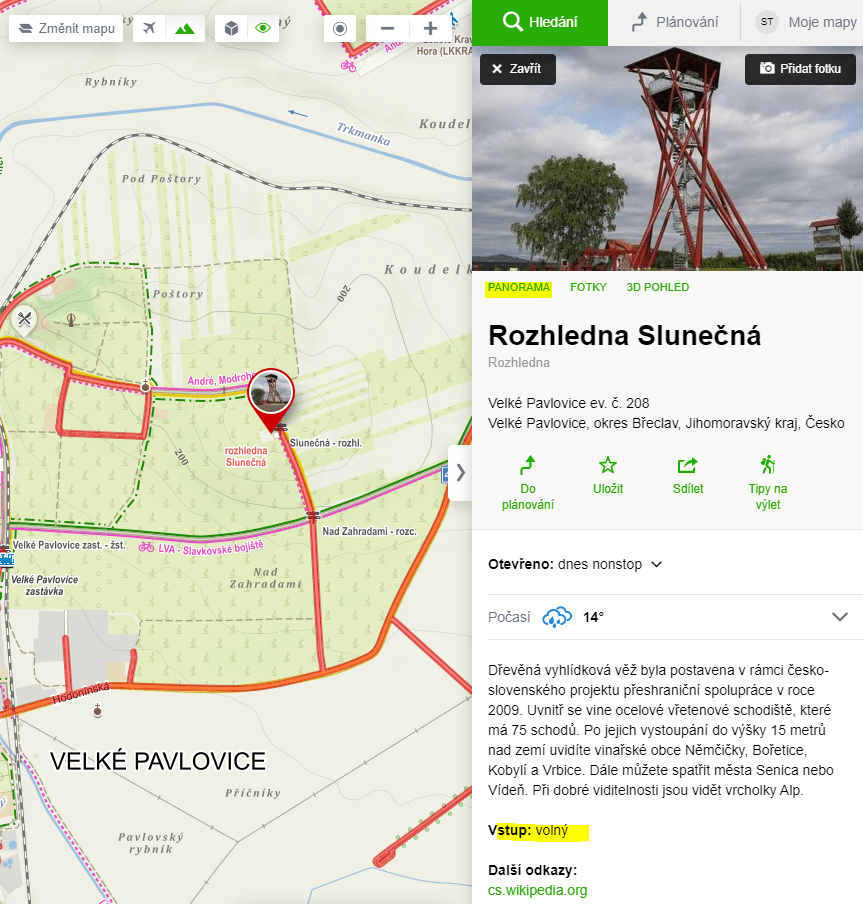This screenshot has height=904, width=863.
Task: Share the place with the Sdílet icon
Action: [688, 465]
